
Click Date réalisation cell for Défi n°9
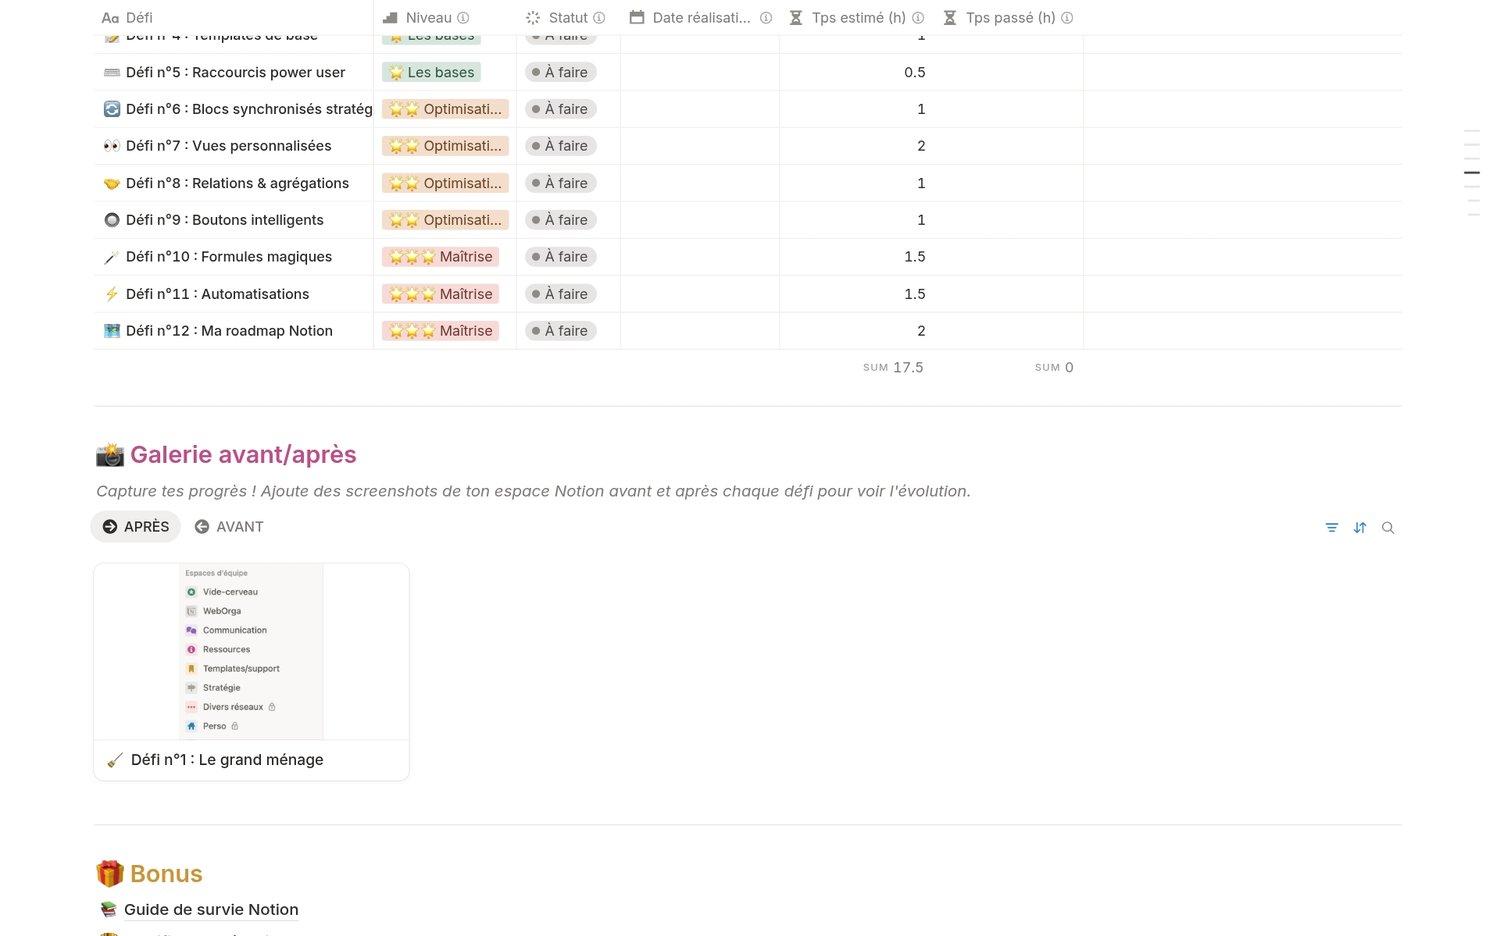700,220
